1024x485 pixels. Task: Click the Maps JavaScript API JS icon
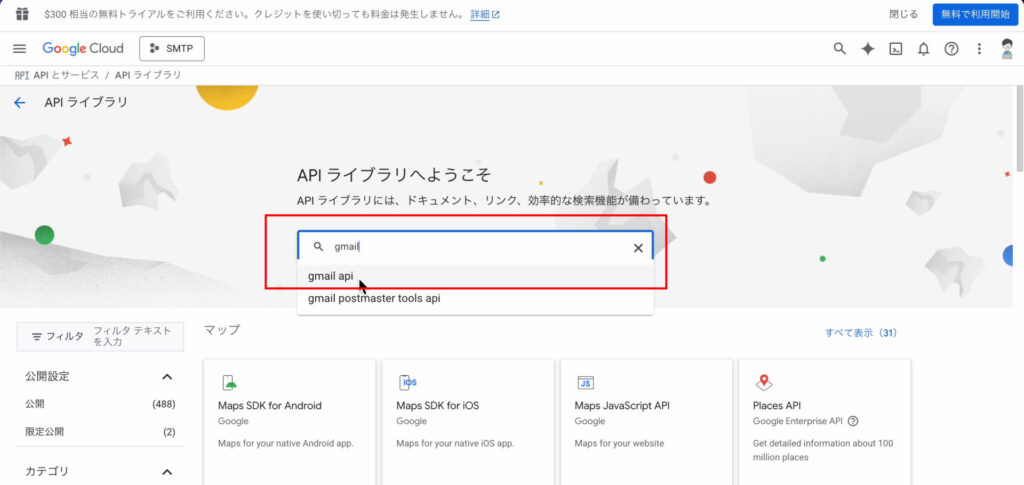[586, 383]
